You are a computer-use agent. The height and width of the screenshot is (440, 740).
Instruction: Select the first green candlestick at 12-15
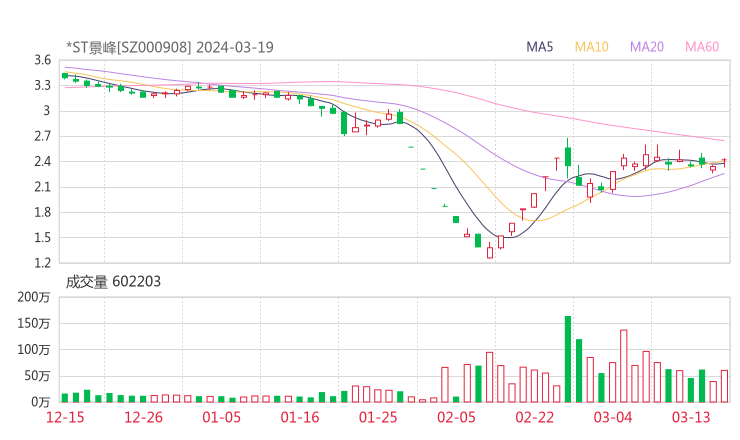[x=65, y=76]
